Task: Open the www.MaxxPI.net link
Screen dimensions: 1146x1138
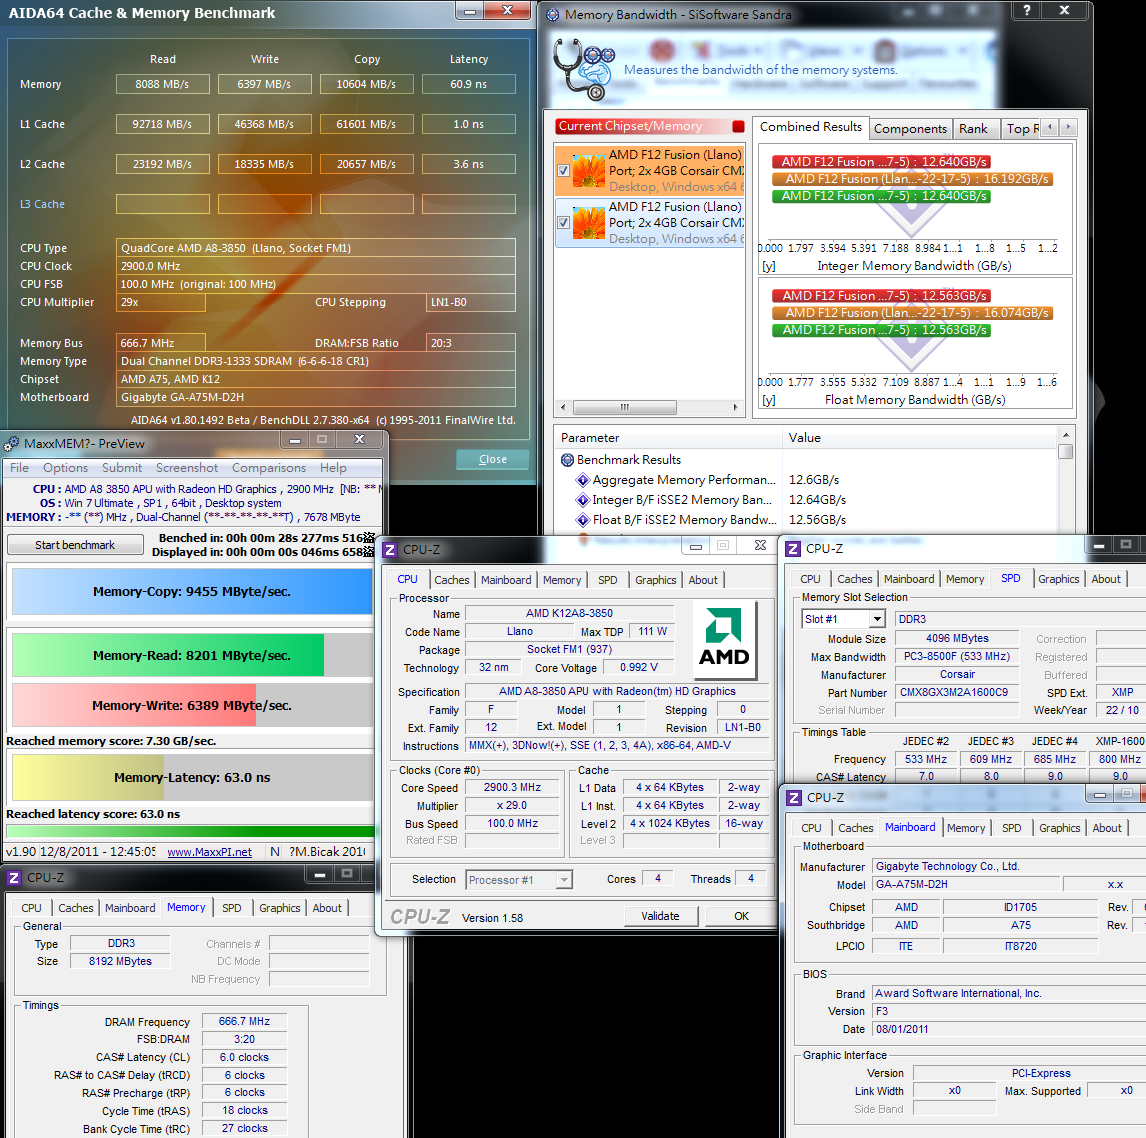Action: [209, 852]
